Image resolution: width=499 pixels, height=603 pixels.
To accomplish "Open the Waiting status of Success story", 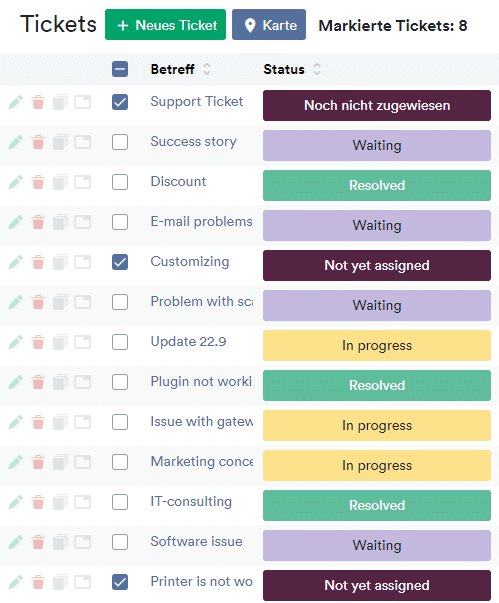I will tap(377, 145).
